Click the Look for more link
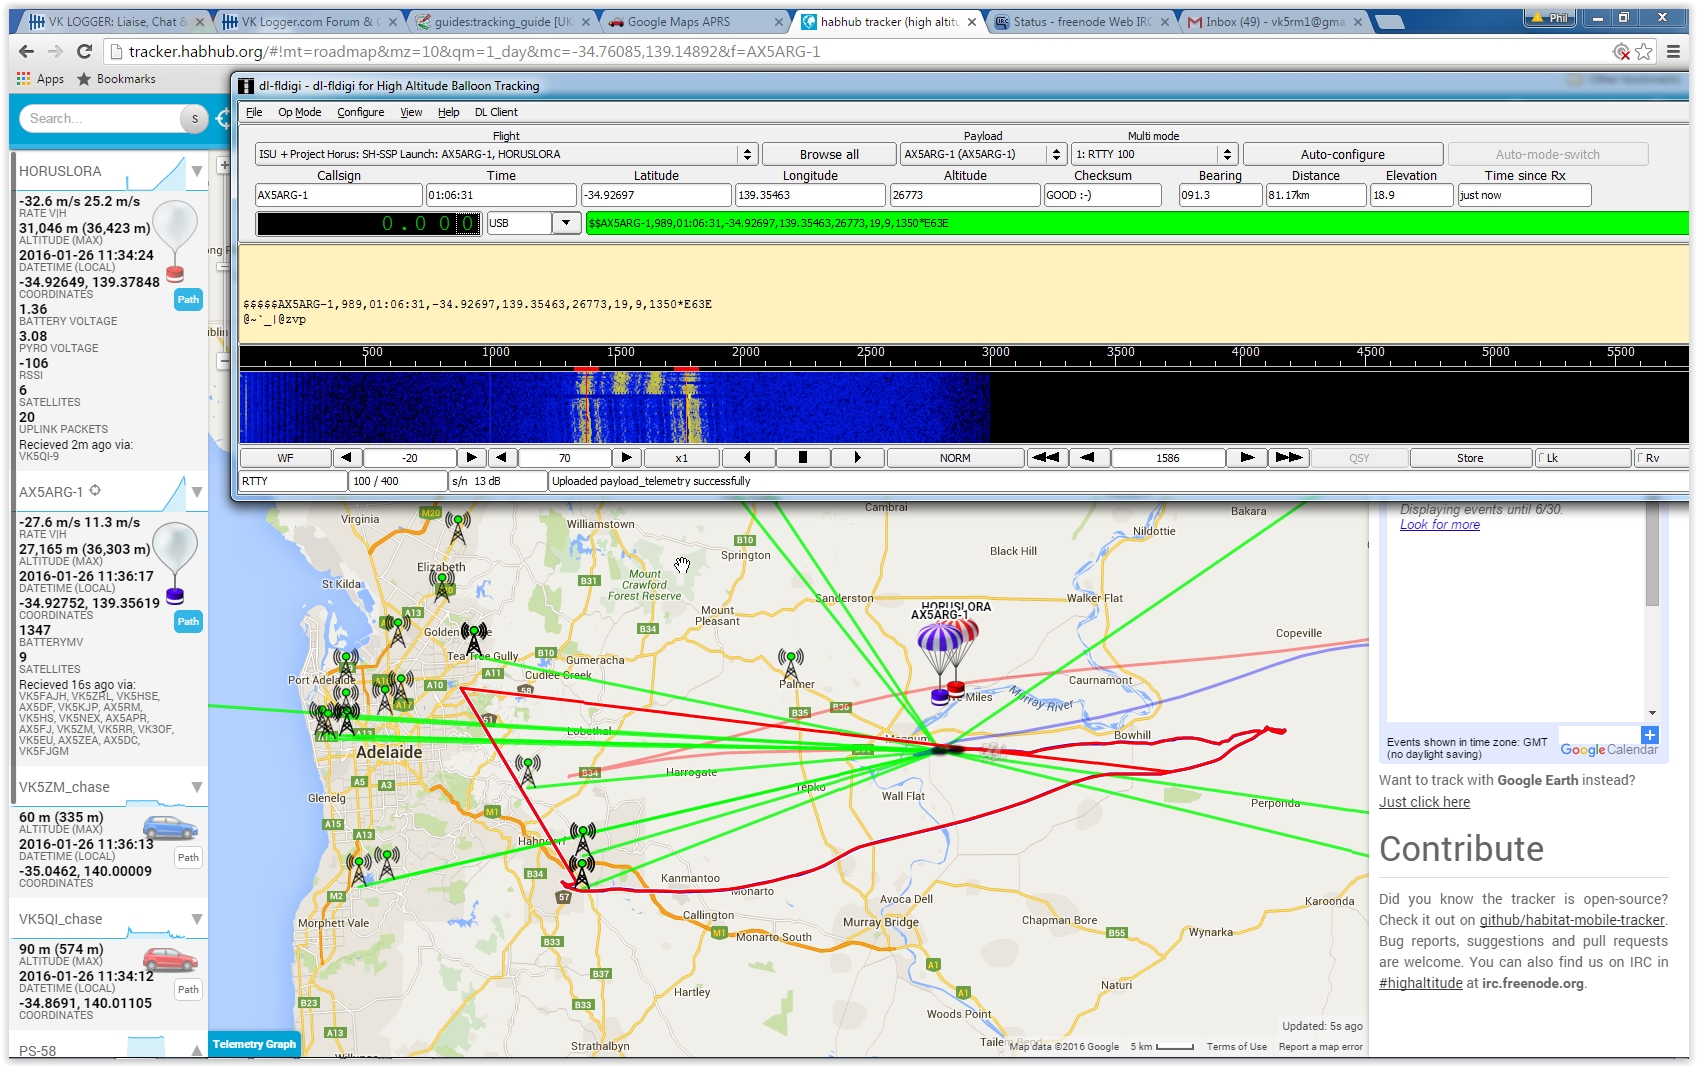This screenshot has width=1697, height=1067. [1439, 525]
